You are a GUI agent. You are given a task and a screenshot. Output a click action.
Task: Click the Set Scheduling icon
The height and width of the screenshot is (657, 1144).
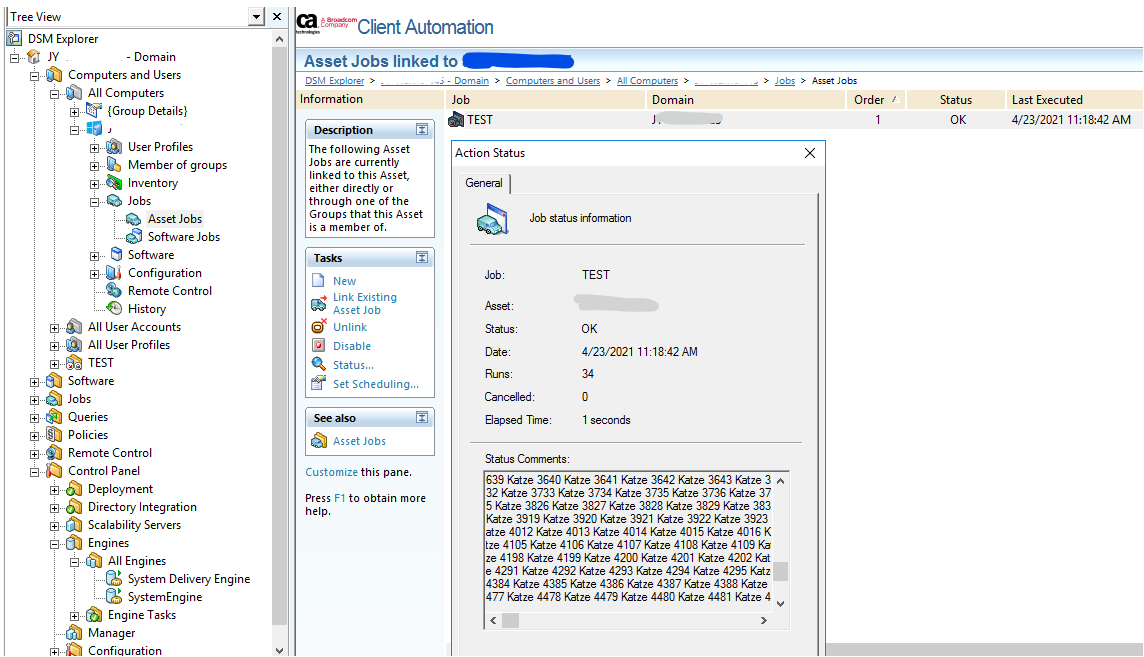[x=319, y=383]
